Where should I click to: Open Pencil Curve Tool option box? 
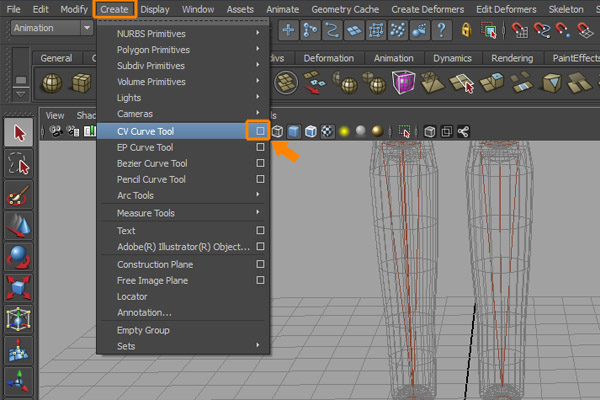tap(260, 180)
